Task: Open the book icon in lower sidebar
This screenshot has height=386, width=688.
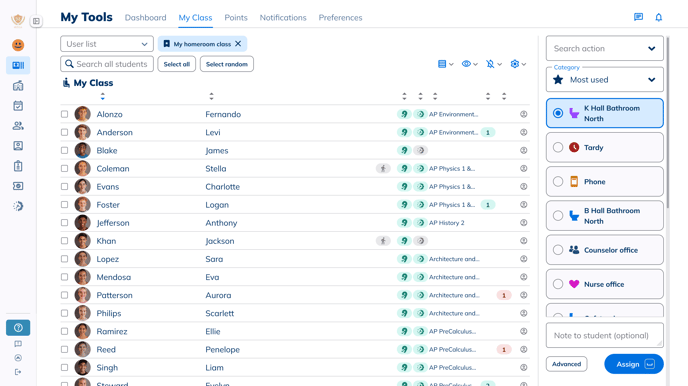Action: coord(18,344)
